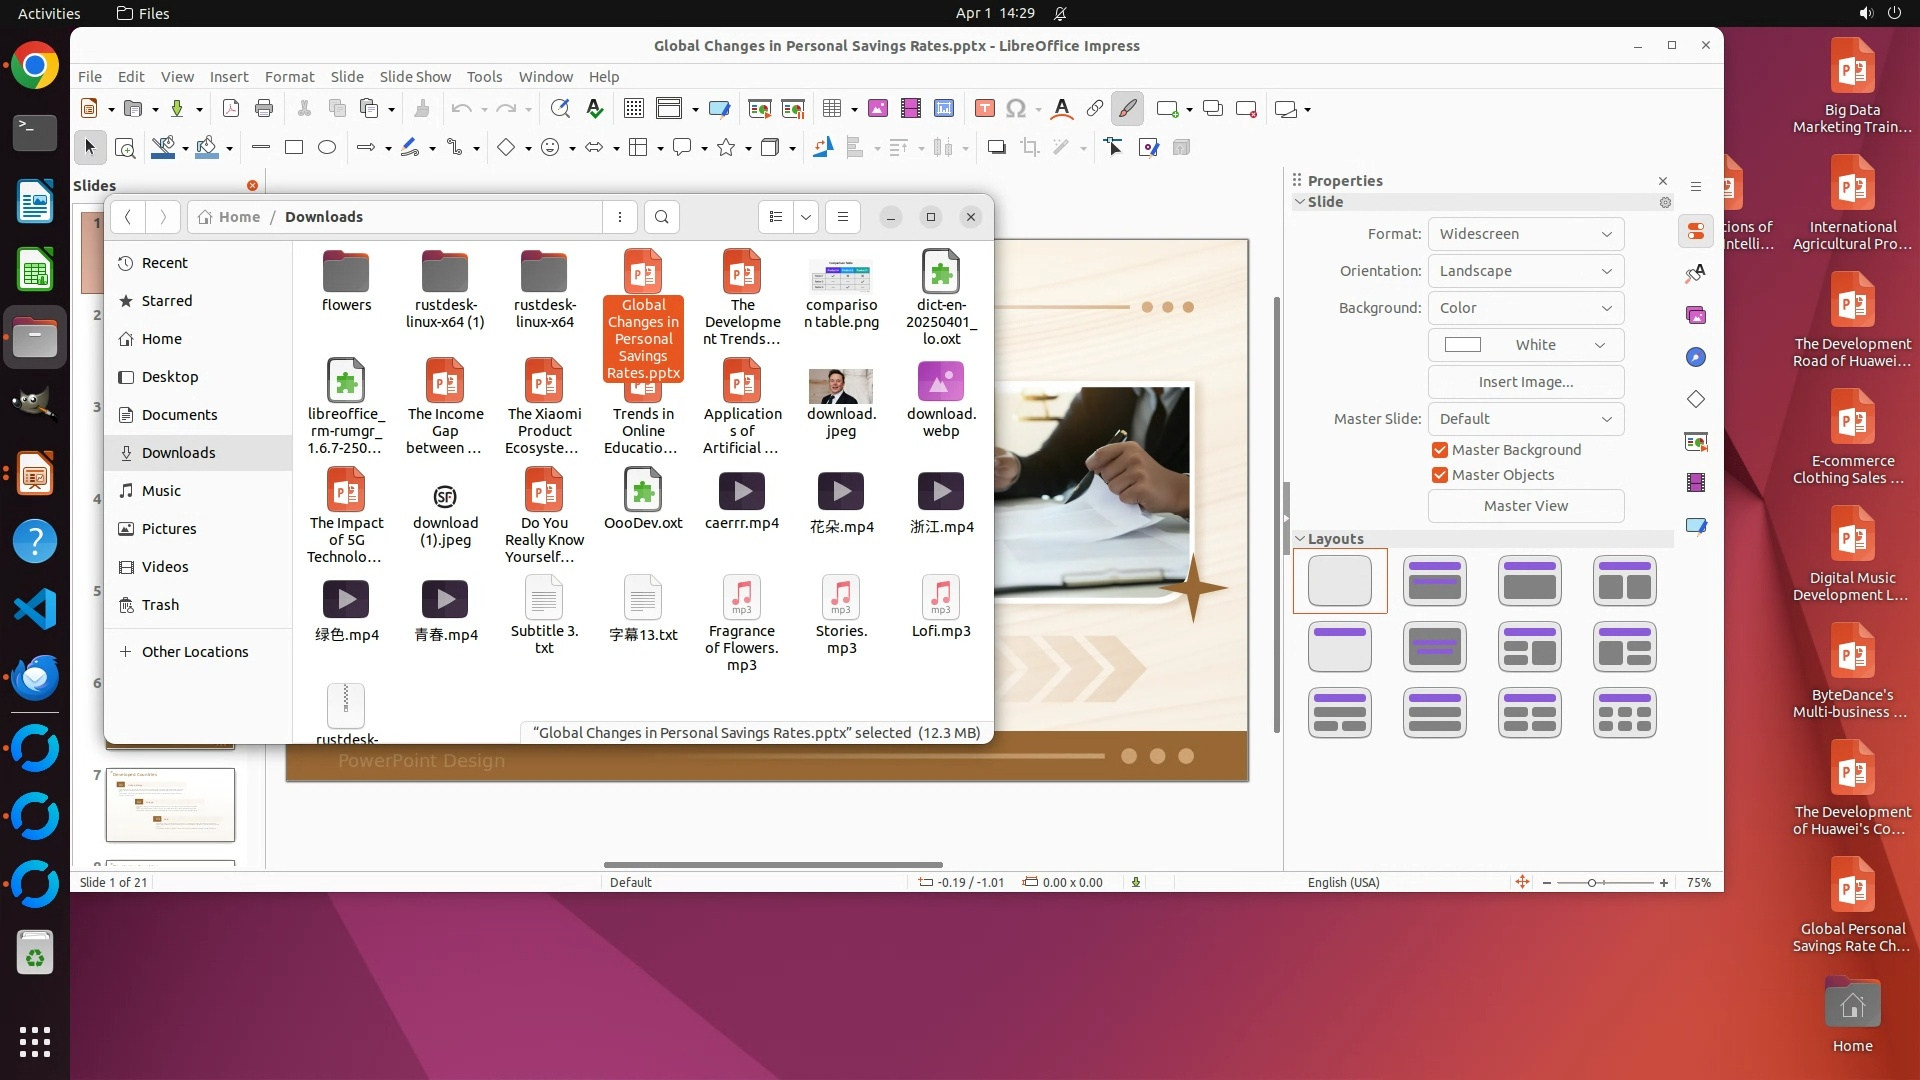Open the Format menu

click(x=289, y=76)
